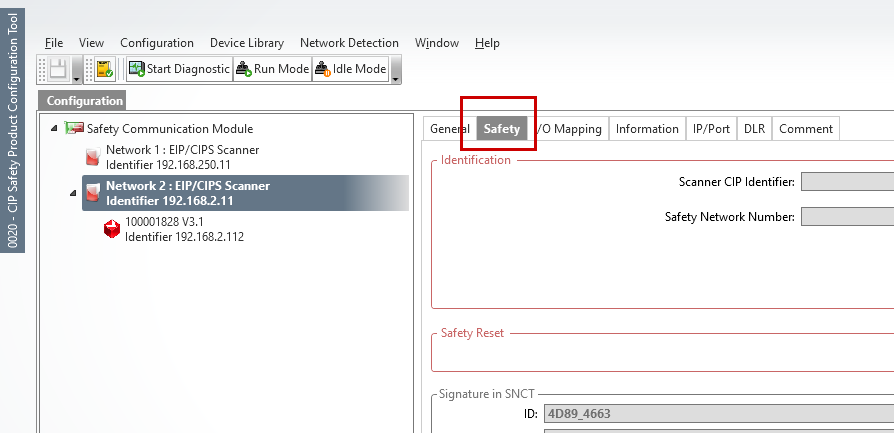The height and width of the screenshot is (433, 894).
Task: Click the red cube icon of device 100001828
Action: click(112, 229)
